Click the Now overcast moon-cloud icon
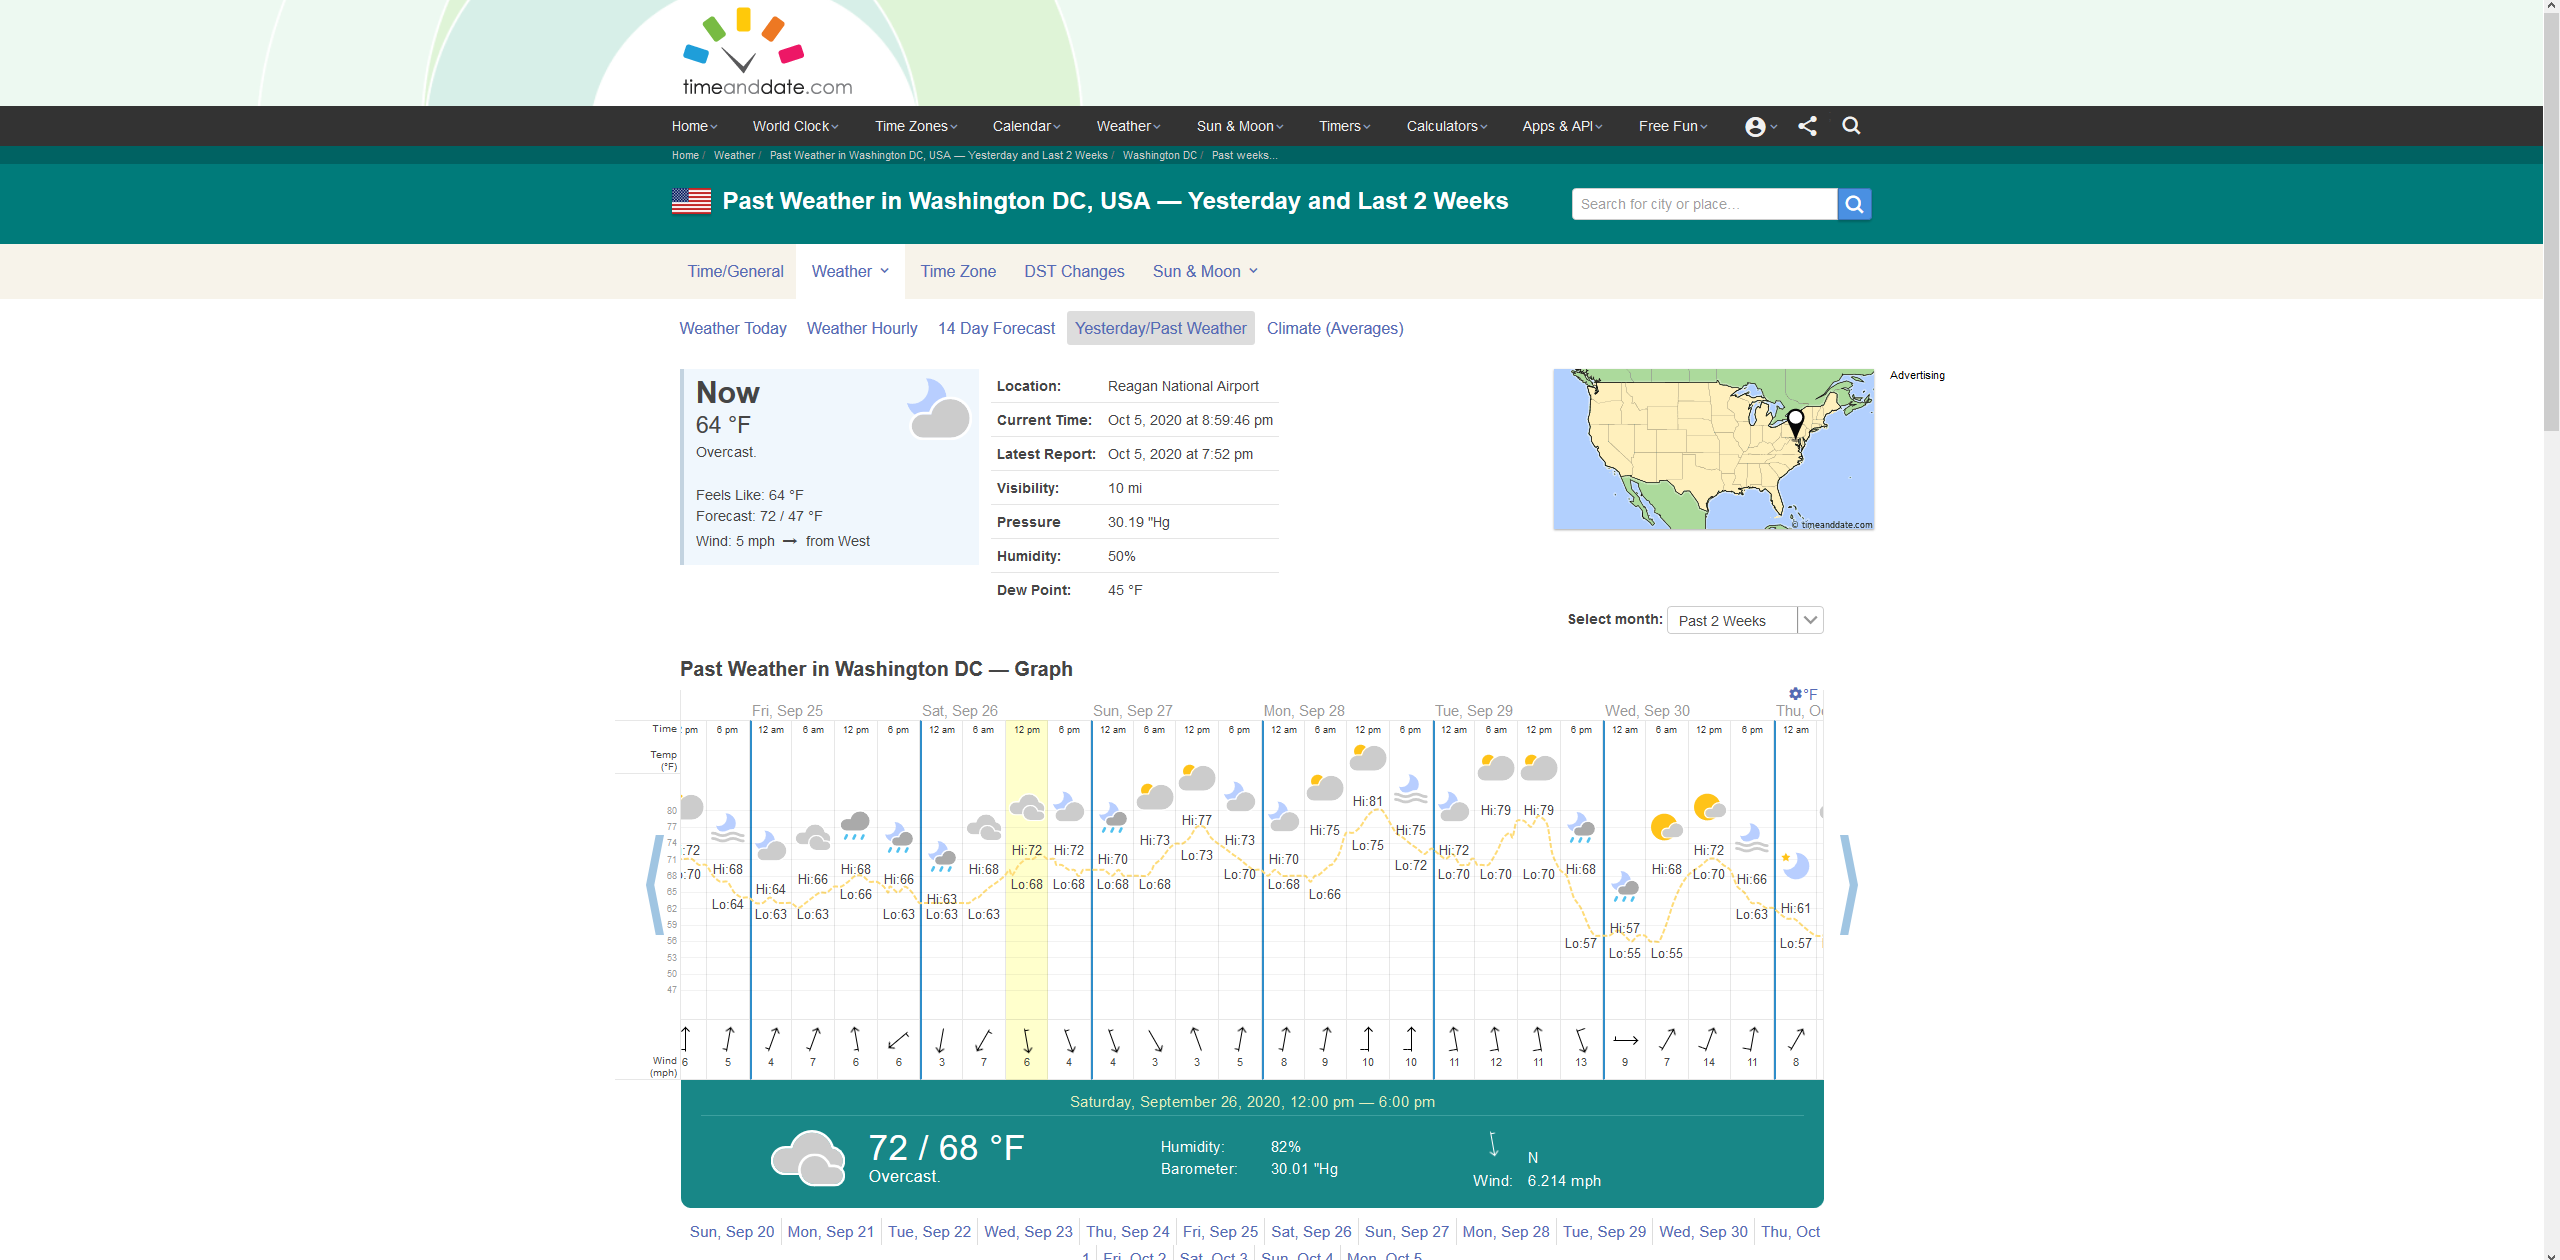Screen dimensions: 2560x1260 point(938,408)
